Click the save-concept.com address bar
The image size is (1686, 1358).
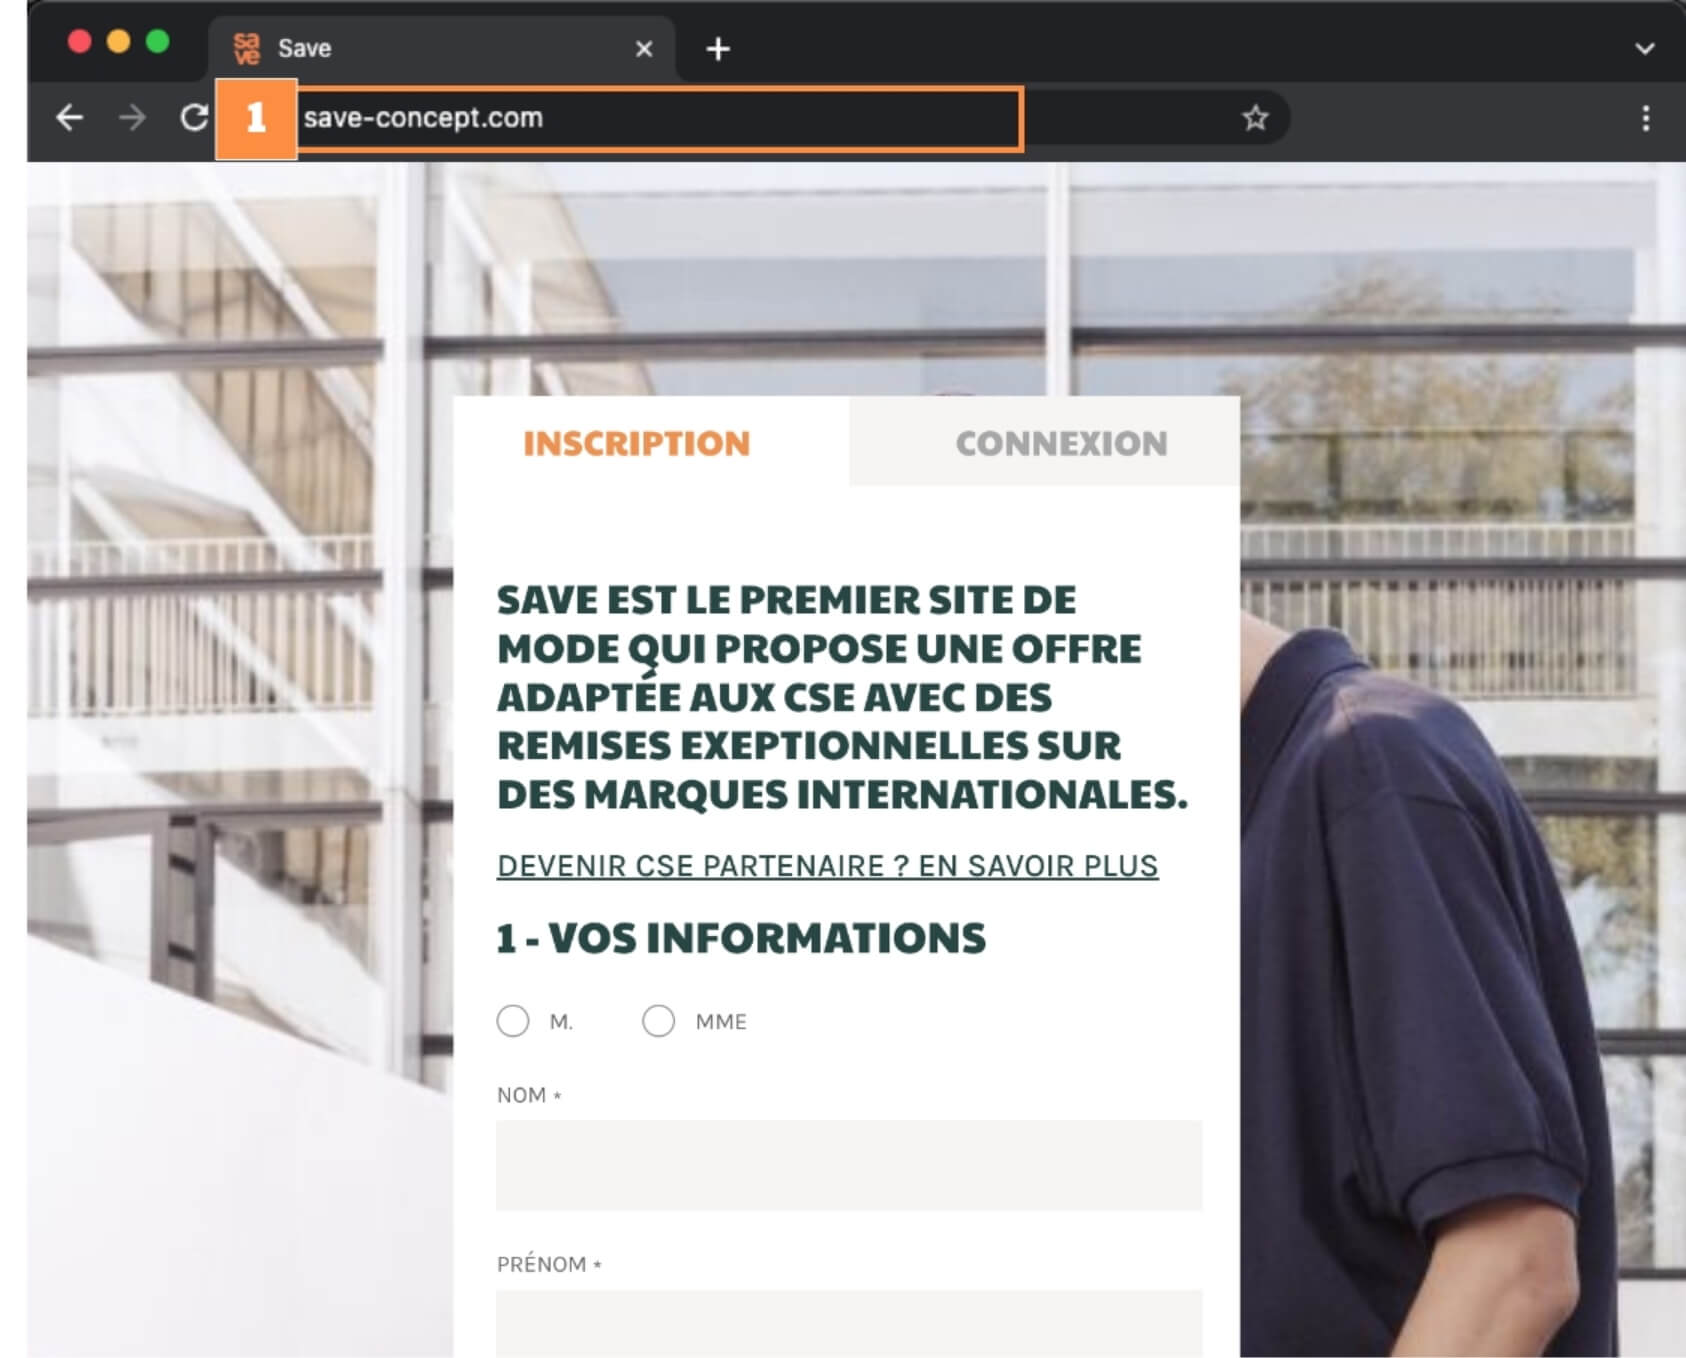660,118
